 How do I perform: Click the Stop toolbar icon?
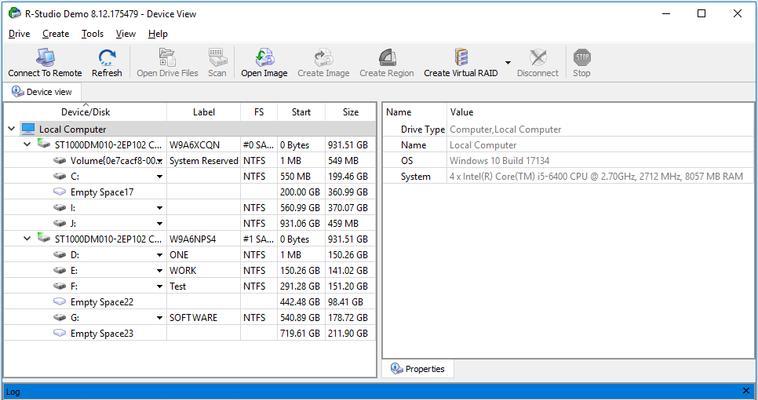pos(582,58)
